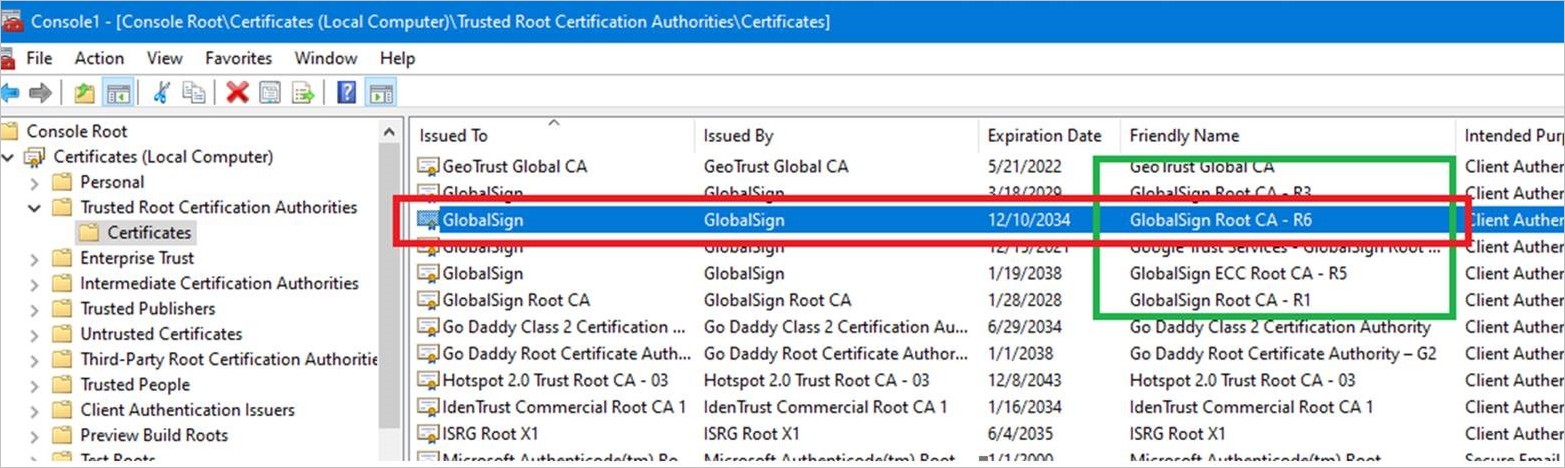Viewport: 1565px width, 468px height.
Task: Click the MMC icon beside File menu
Action: pos(9,58)
